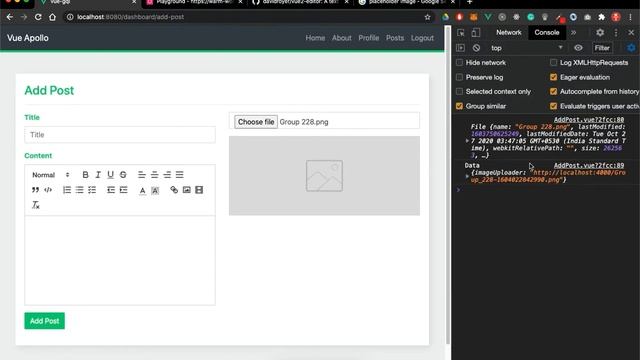
Task: Click the Choose file button
Action: point(256,122)
